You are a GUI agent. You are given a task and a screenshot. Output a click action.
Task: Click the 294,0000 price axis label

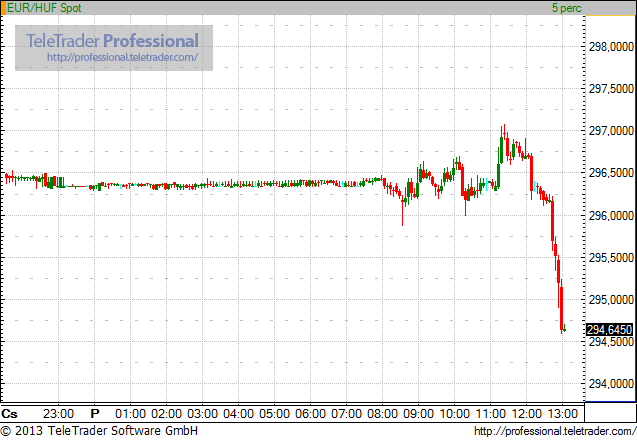pyautogui.click(x=611, y=384)
